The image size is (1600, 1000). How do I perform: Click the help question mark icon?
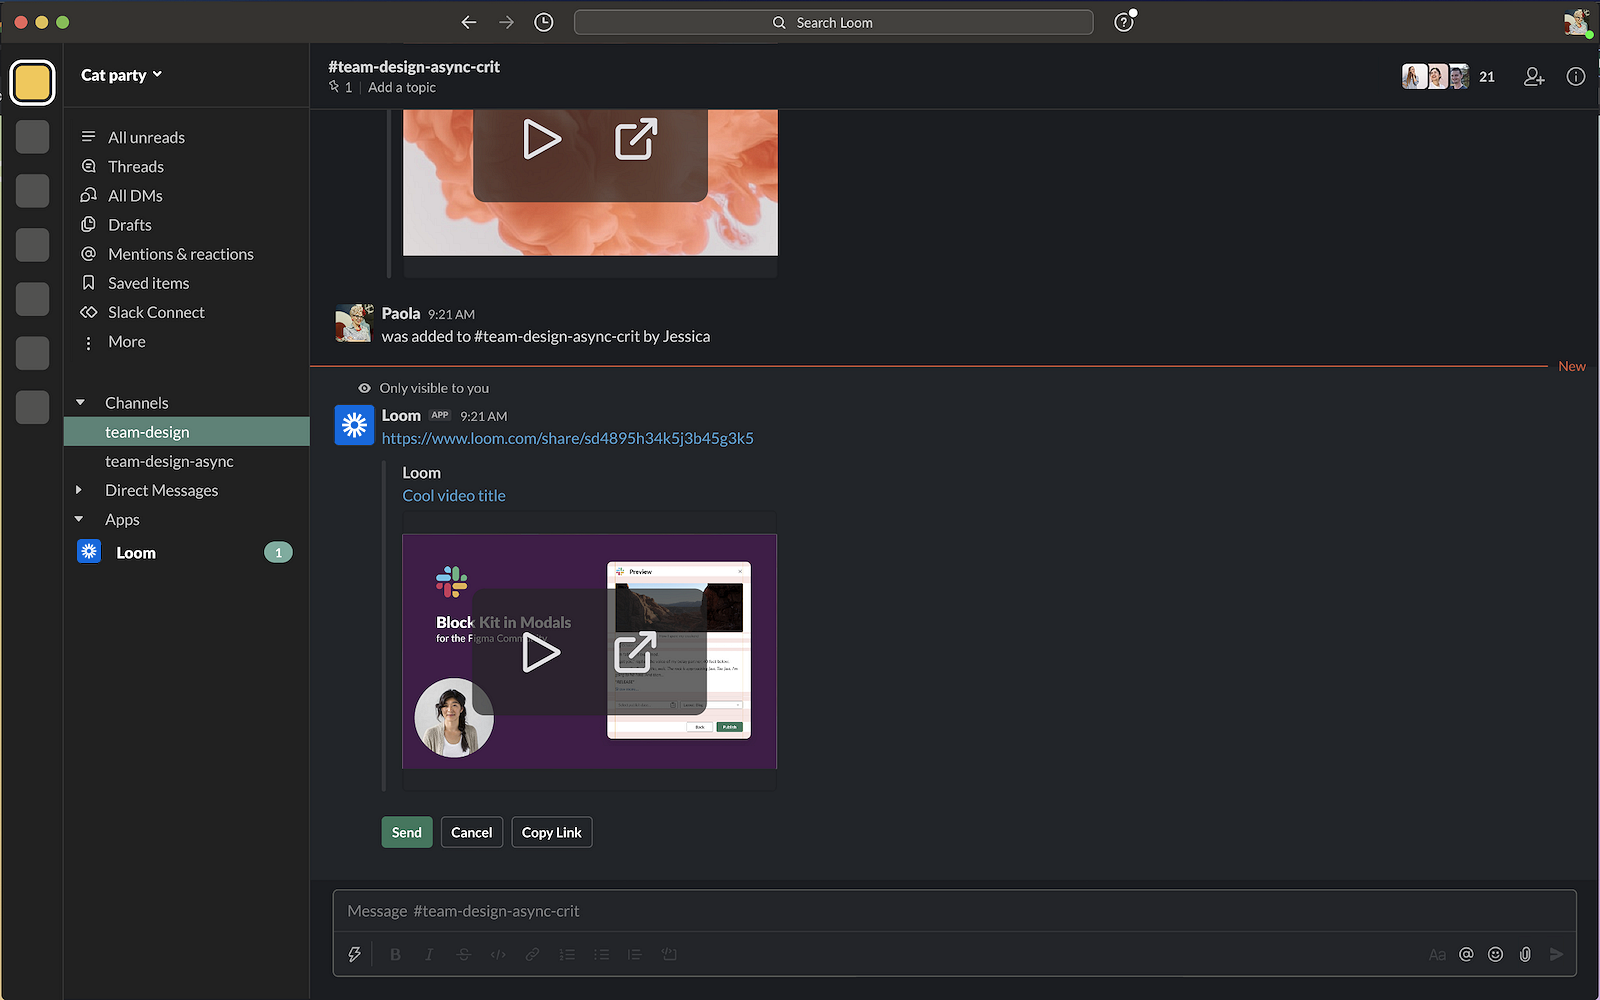[1124, 22]
